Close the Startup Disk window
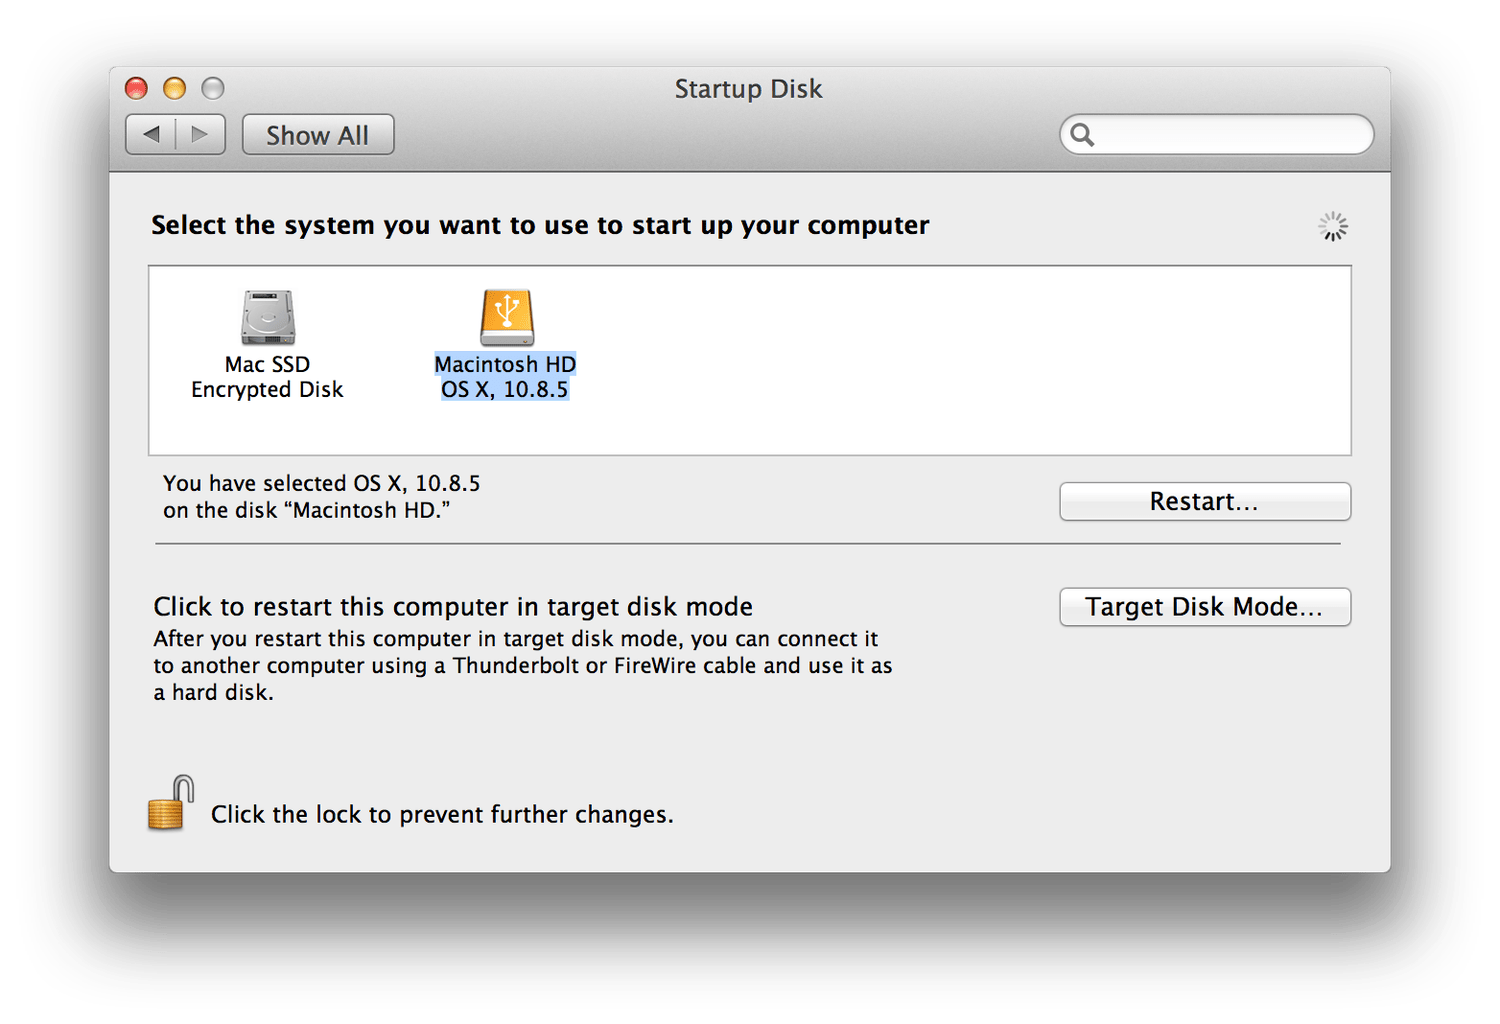The image size is (1500, 1024). pyautogui.click(x=136, y=89)
